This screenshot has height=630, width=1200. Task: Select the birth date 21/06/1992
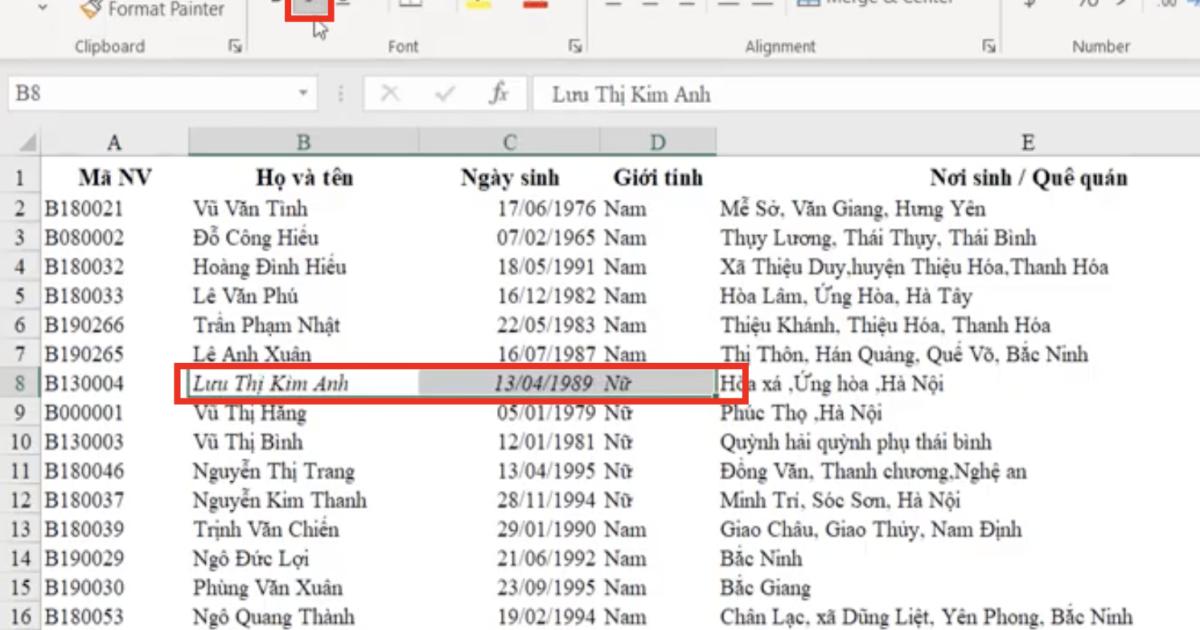click(509, 558)
